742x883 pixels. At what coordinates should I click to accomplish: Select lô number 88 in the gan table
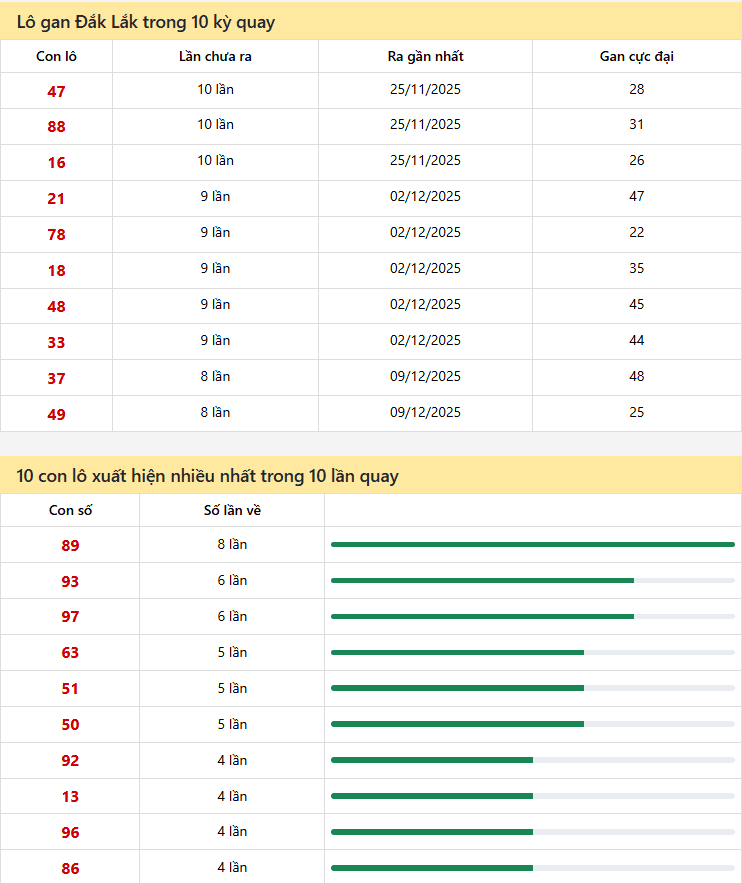coord(56,127)
